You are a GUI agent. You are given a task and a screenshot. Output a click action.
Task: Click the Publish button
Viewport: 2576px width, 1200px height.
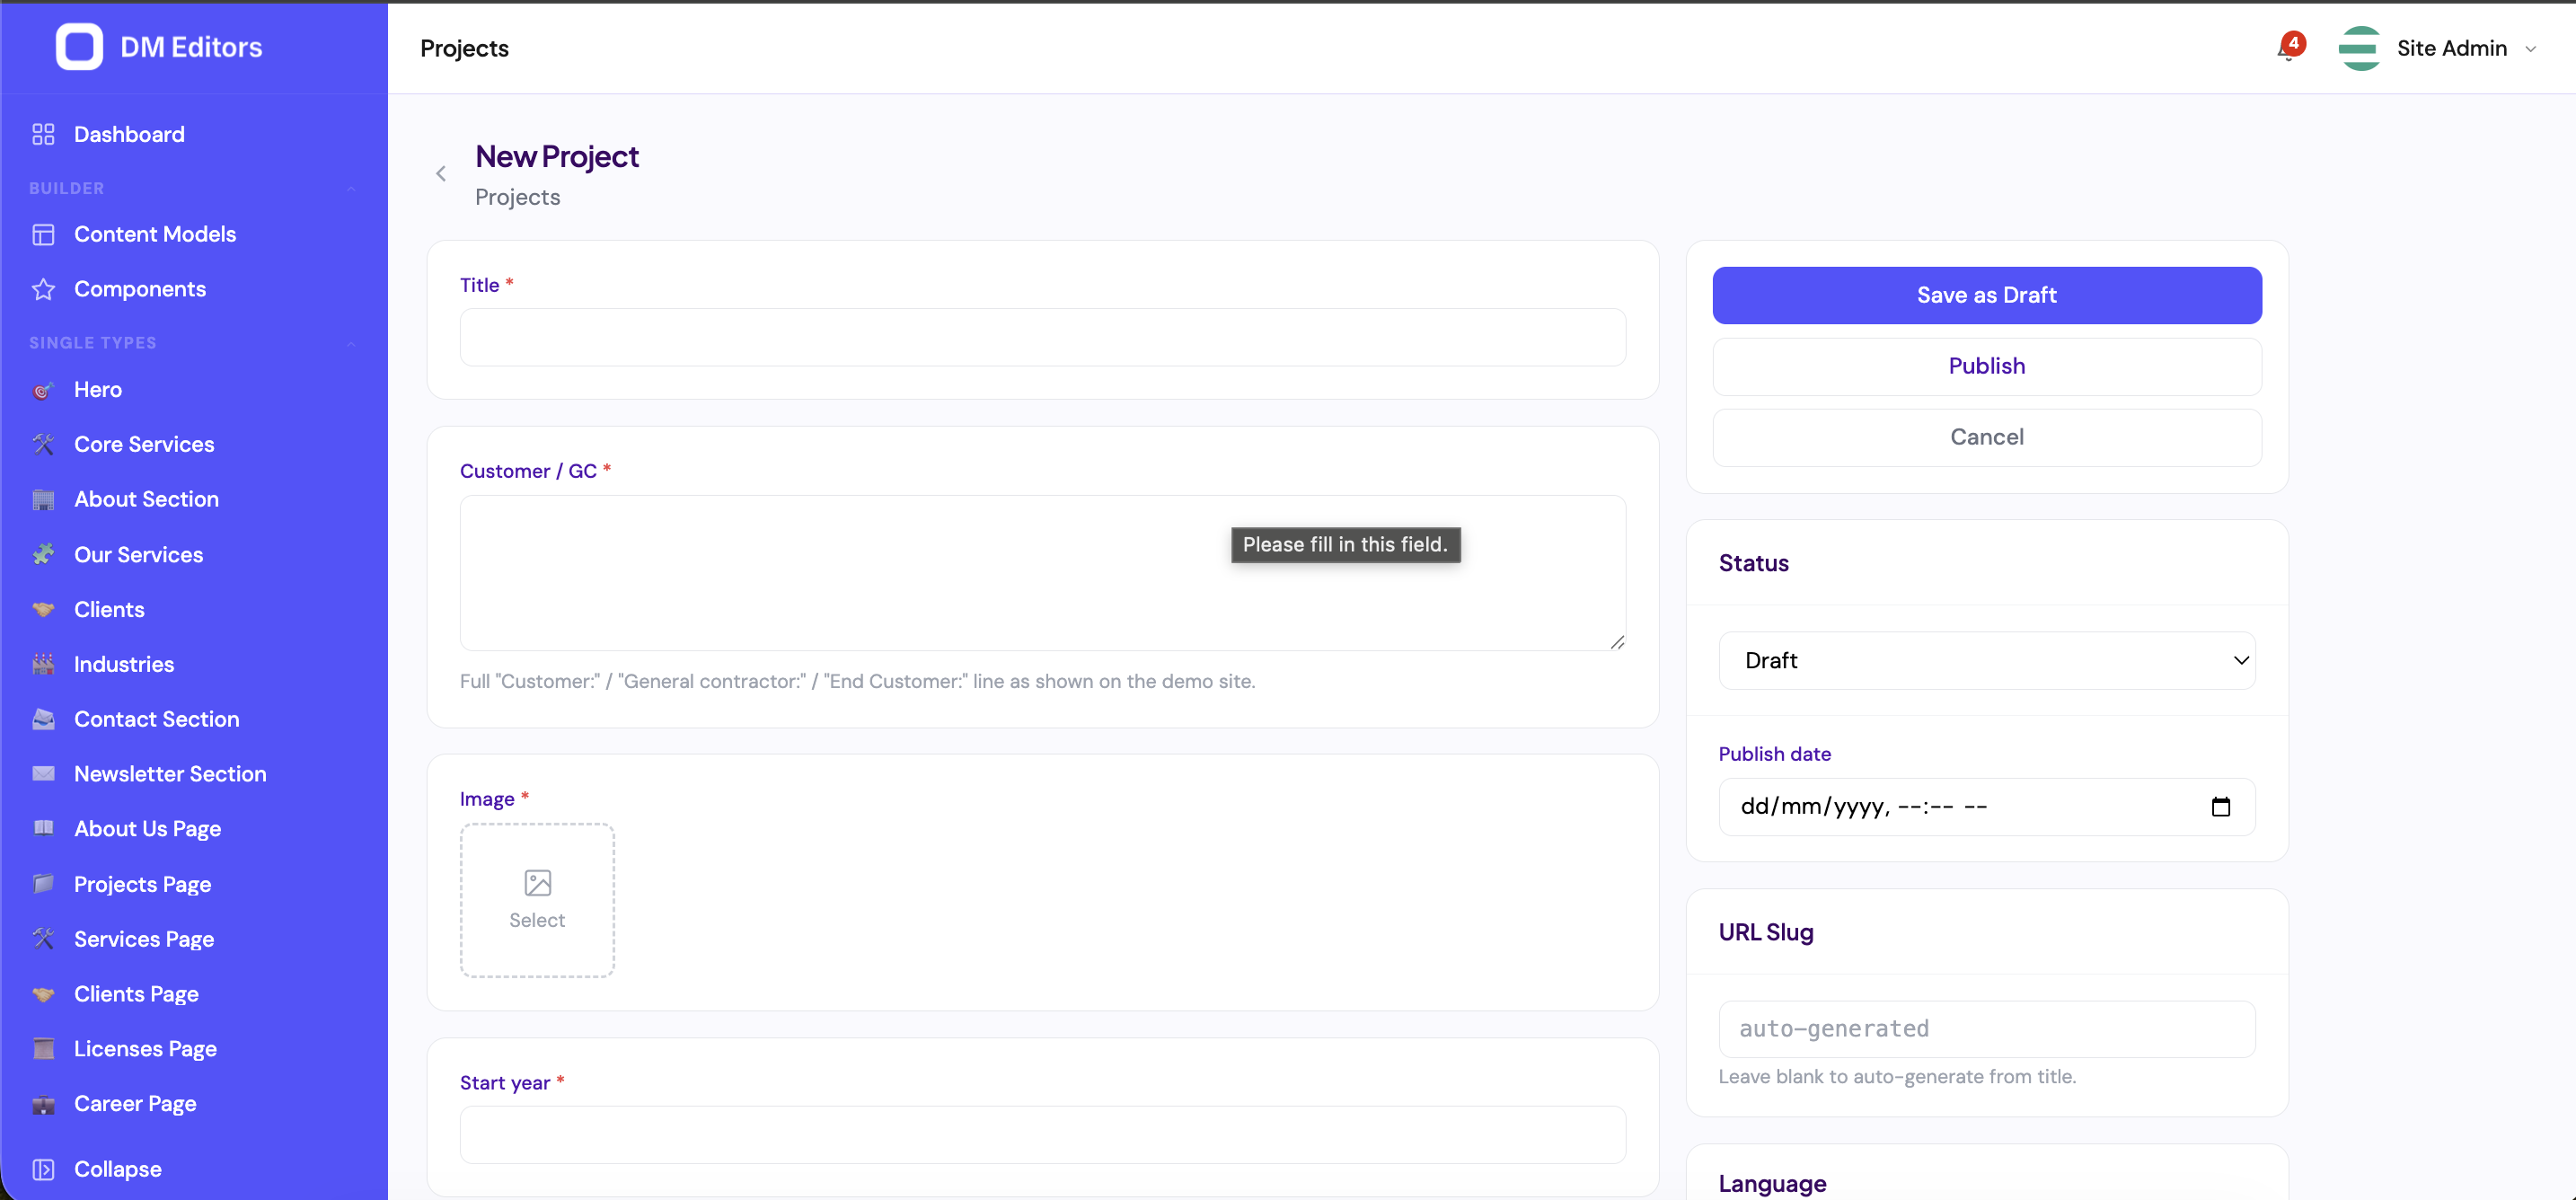[x=1987, y=366]
